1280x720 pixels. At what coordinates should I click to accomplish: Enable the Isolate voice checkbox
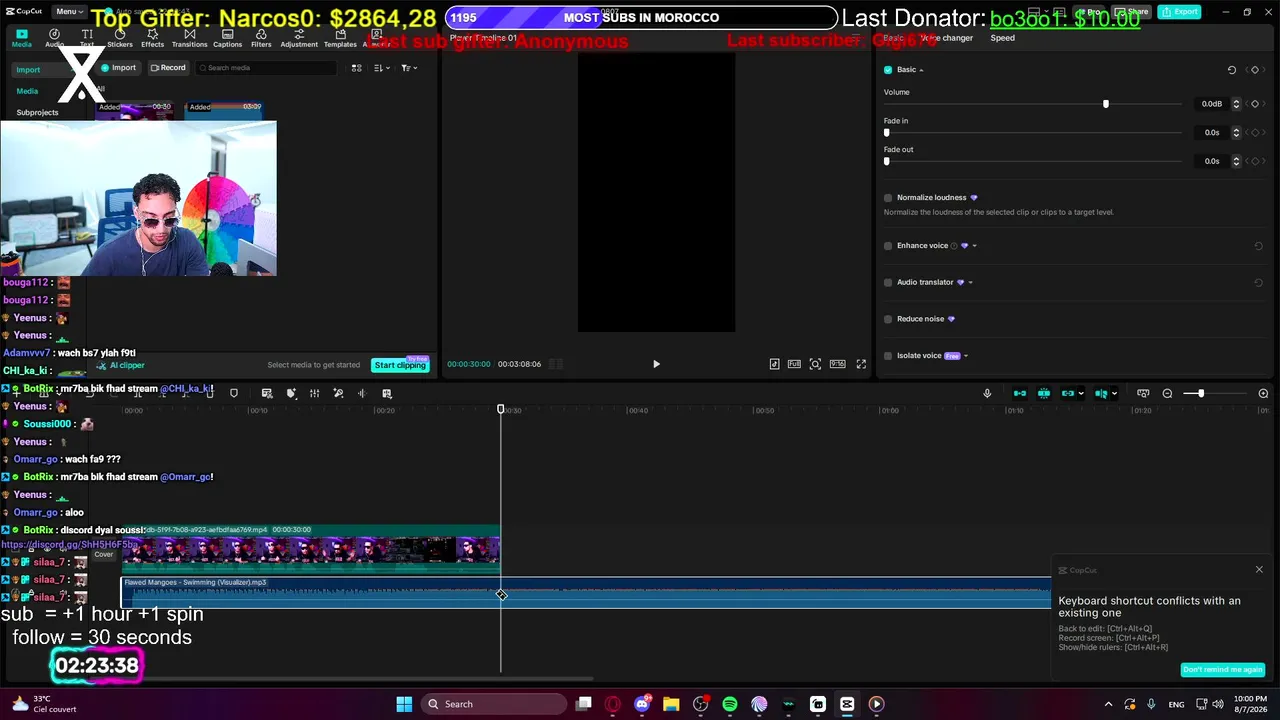coord(888,356)
